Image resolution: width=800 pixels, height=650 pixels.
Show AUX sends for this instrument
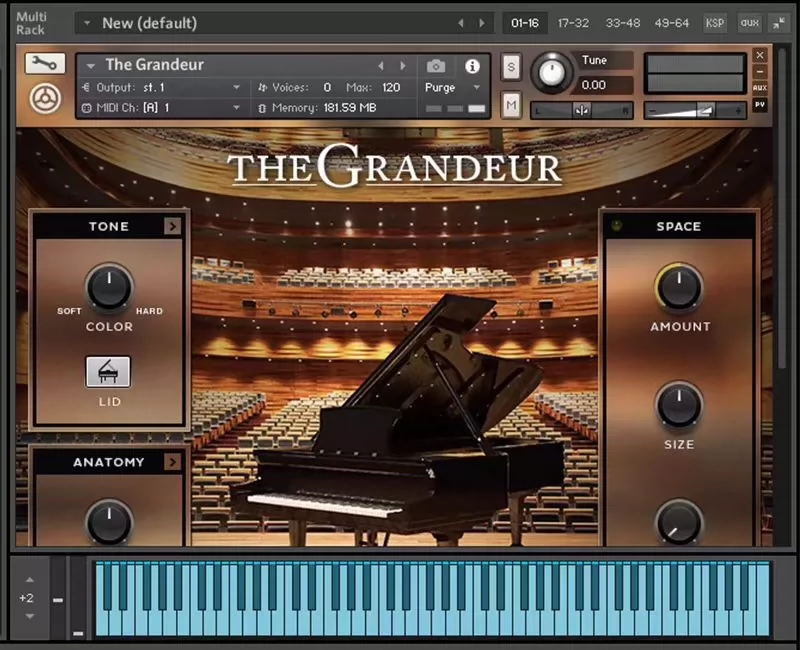pos(760,88)
